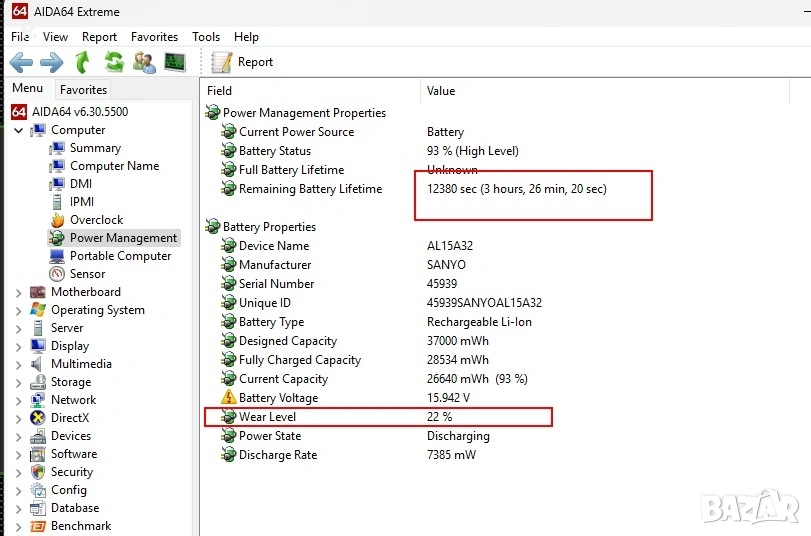Viewport: 811px width, 536px height.
Task: Select the Overclock flame item
Action: pyautogui.click(x=96, y=220)
